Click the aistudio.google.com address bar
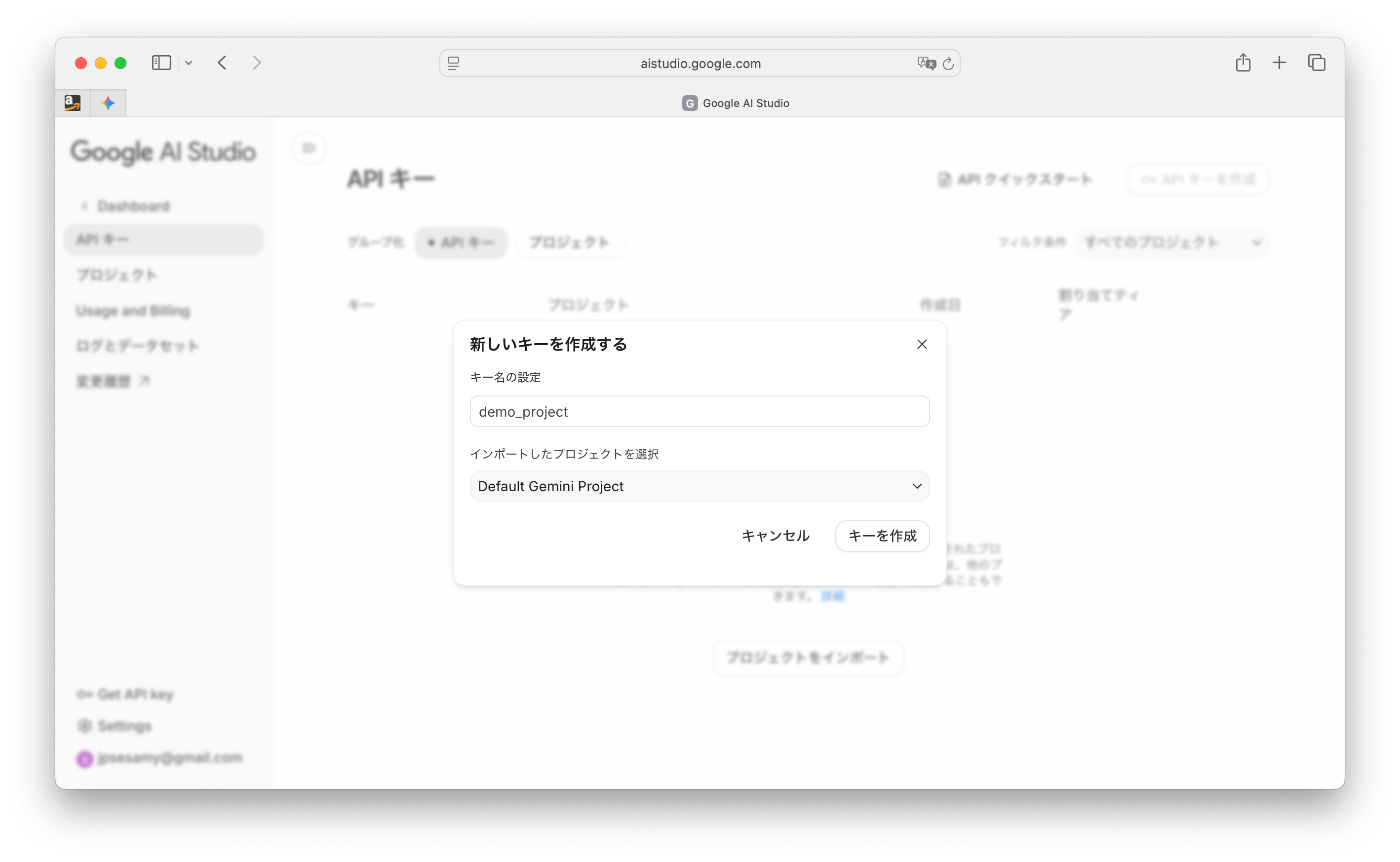The width and height of the screenshot is (1400, 862). pos(700,63)
